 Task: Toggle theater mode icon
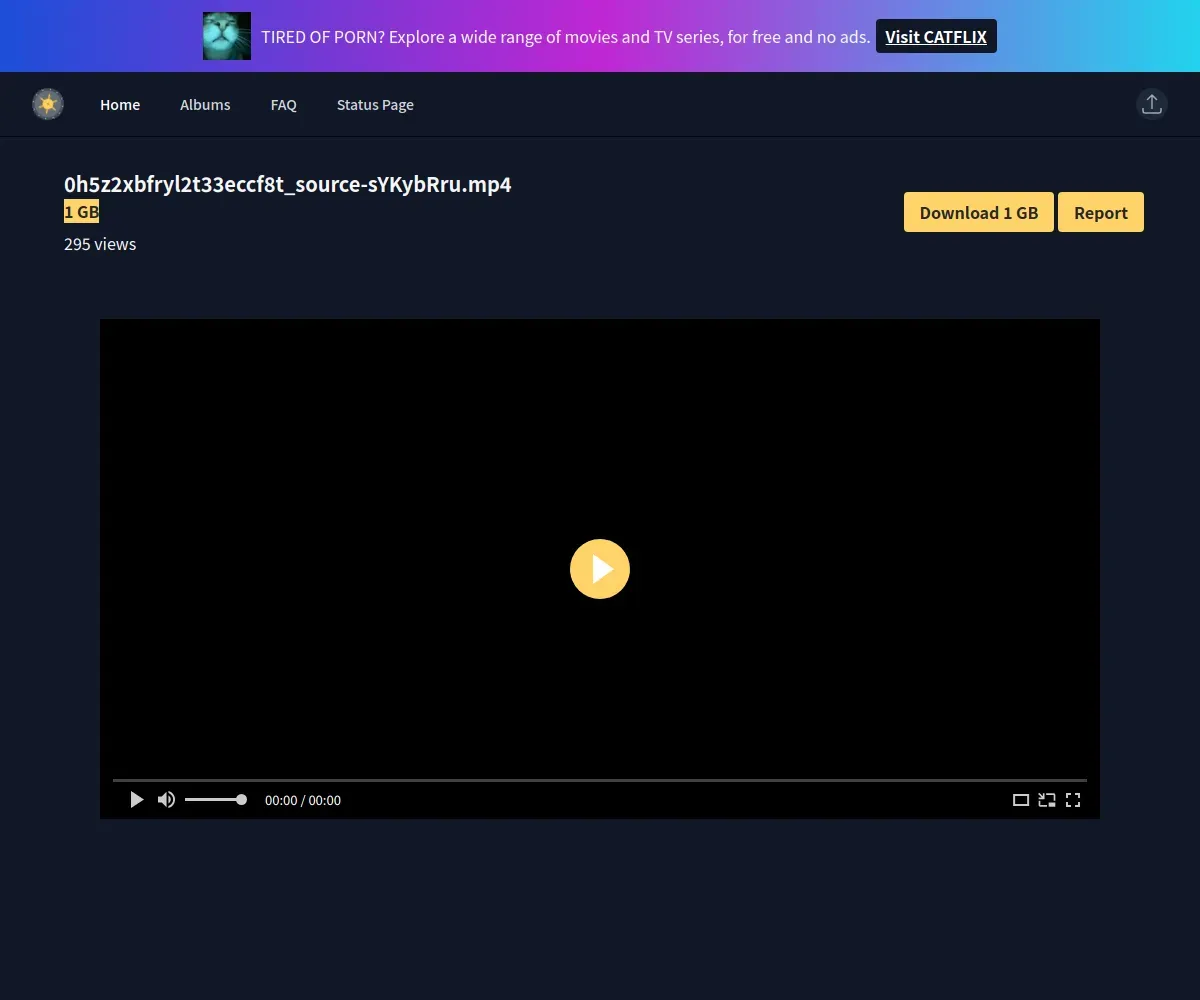tap(1021, 800)
